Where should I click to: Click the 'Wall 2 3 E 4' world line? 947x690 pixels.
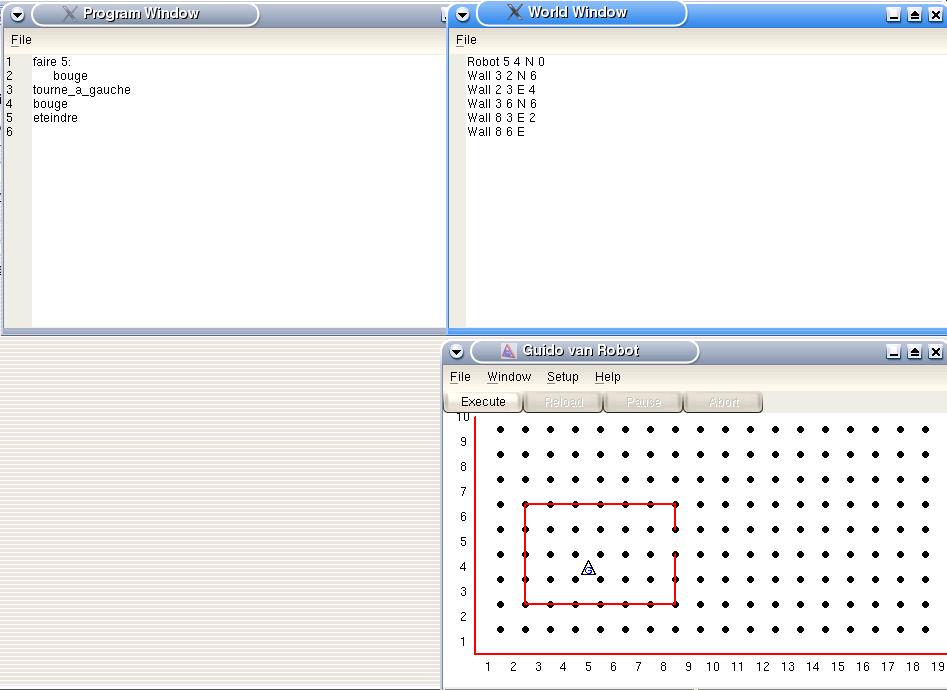pos(501,89)
